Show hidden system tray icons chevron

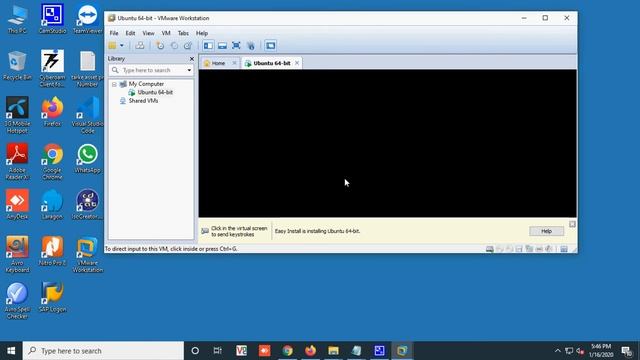point(558,351)
